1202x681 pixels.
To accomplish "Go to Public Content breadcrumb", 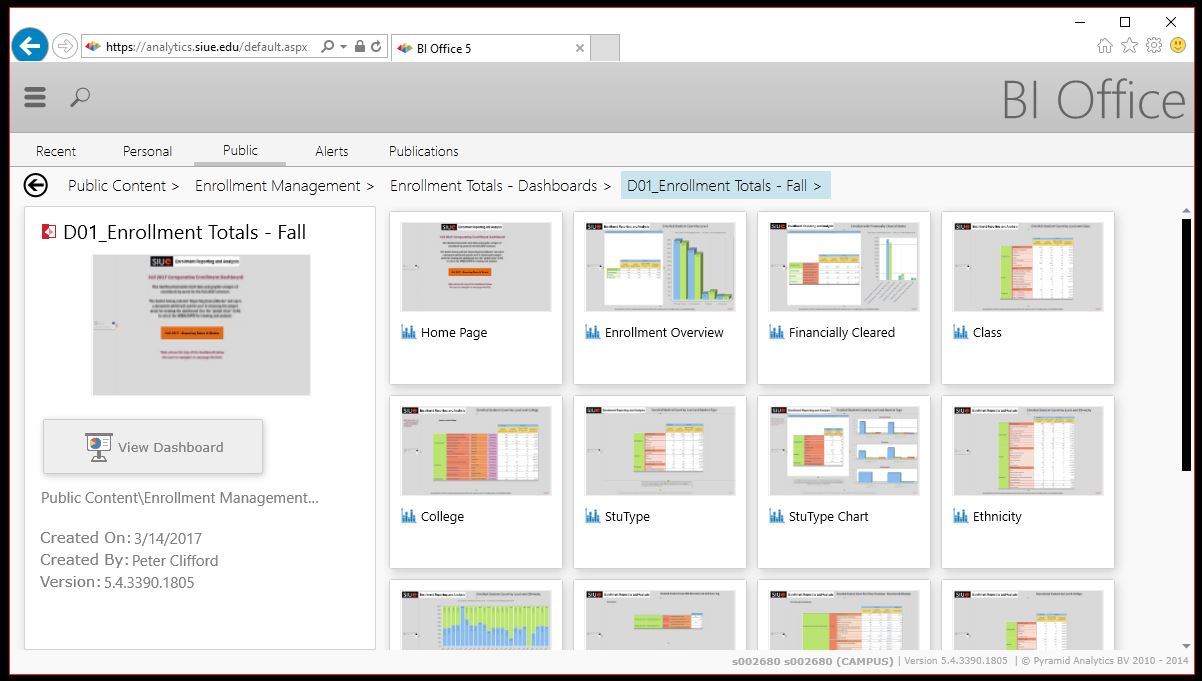I will pos(116,186).
